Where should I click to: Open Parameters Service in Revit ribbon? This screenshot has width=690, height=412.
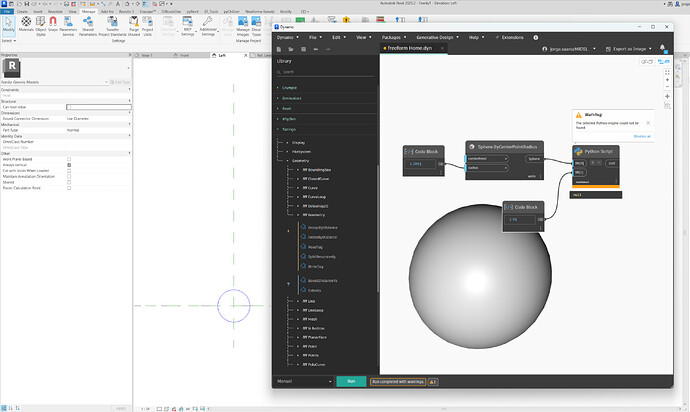68,26
